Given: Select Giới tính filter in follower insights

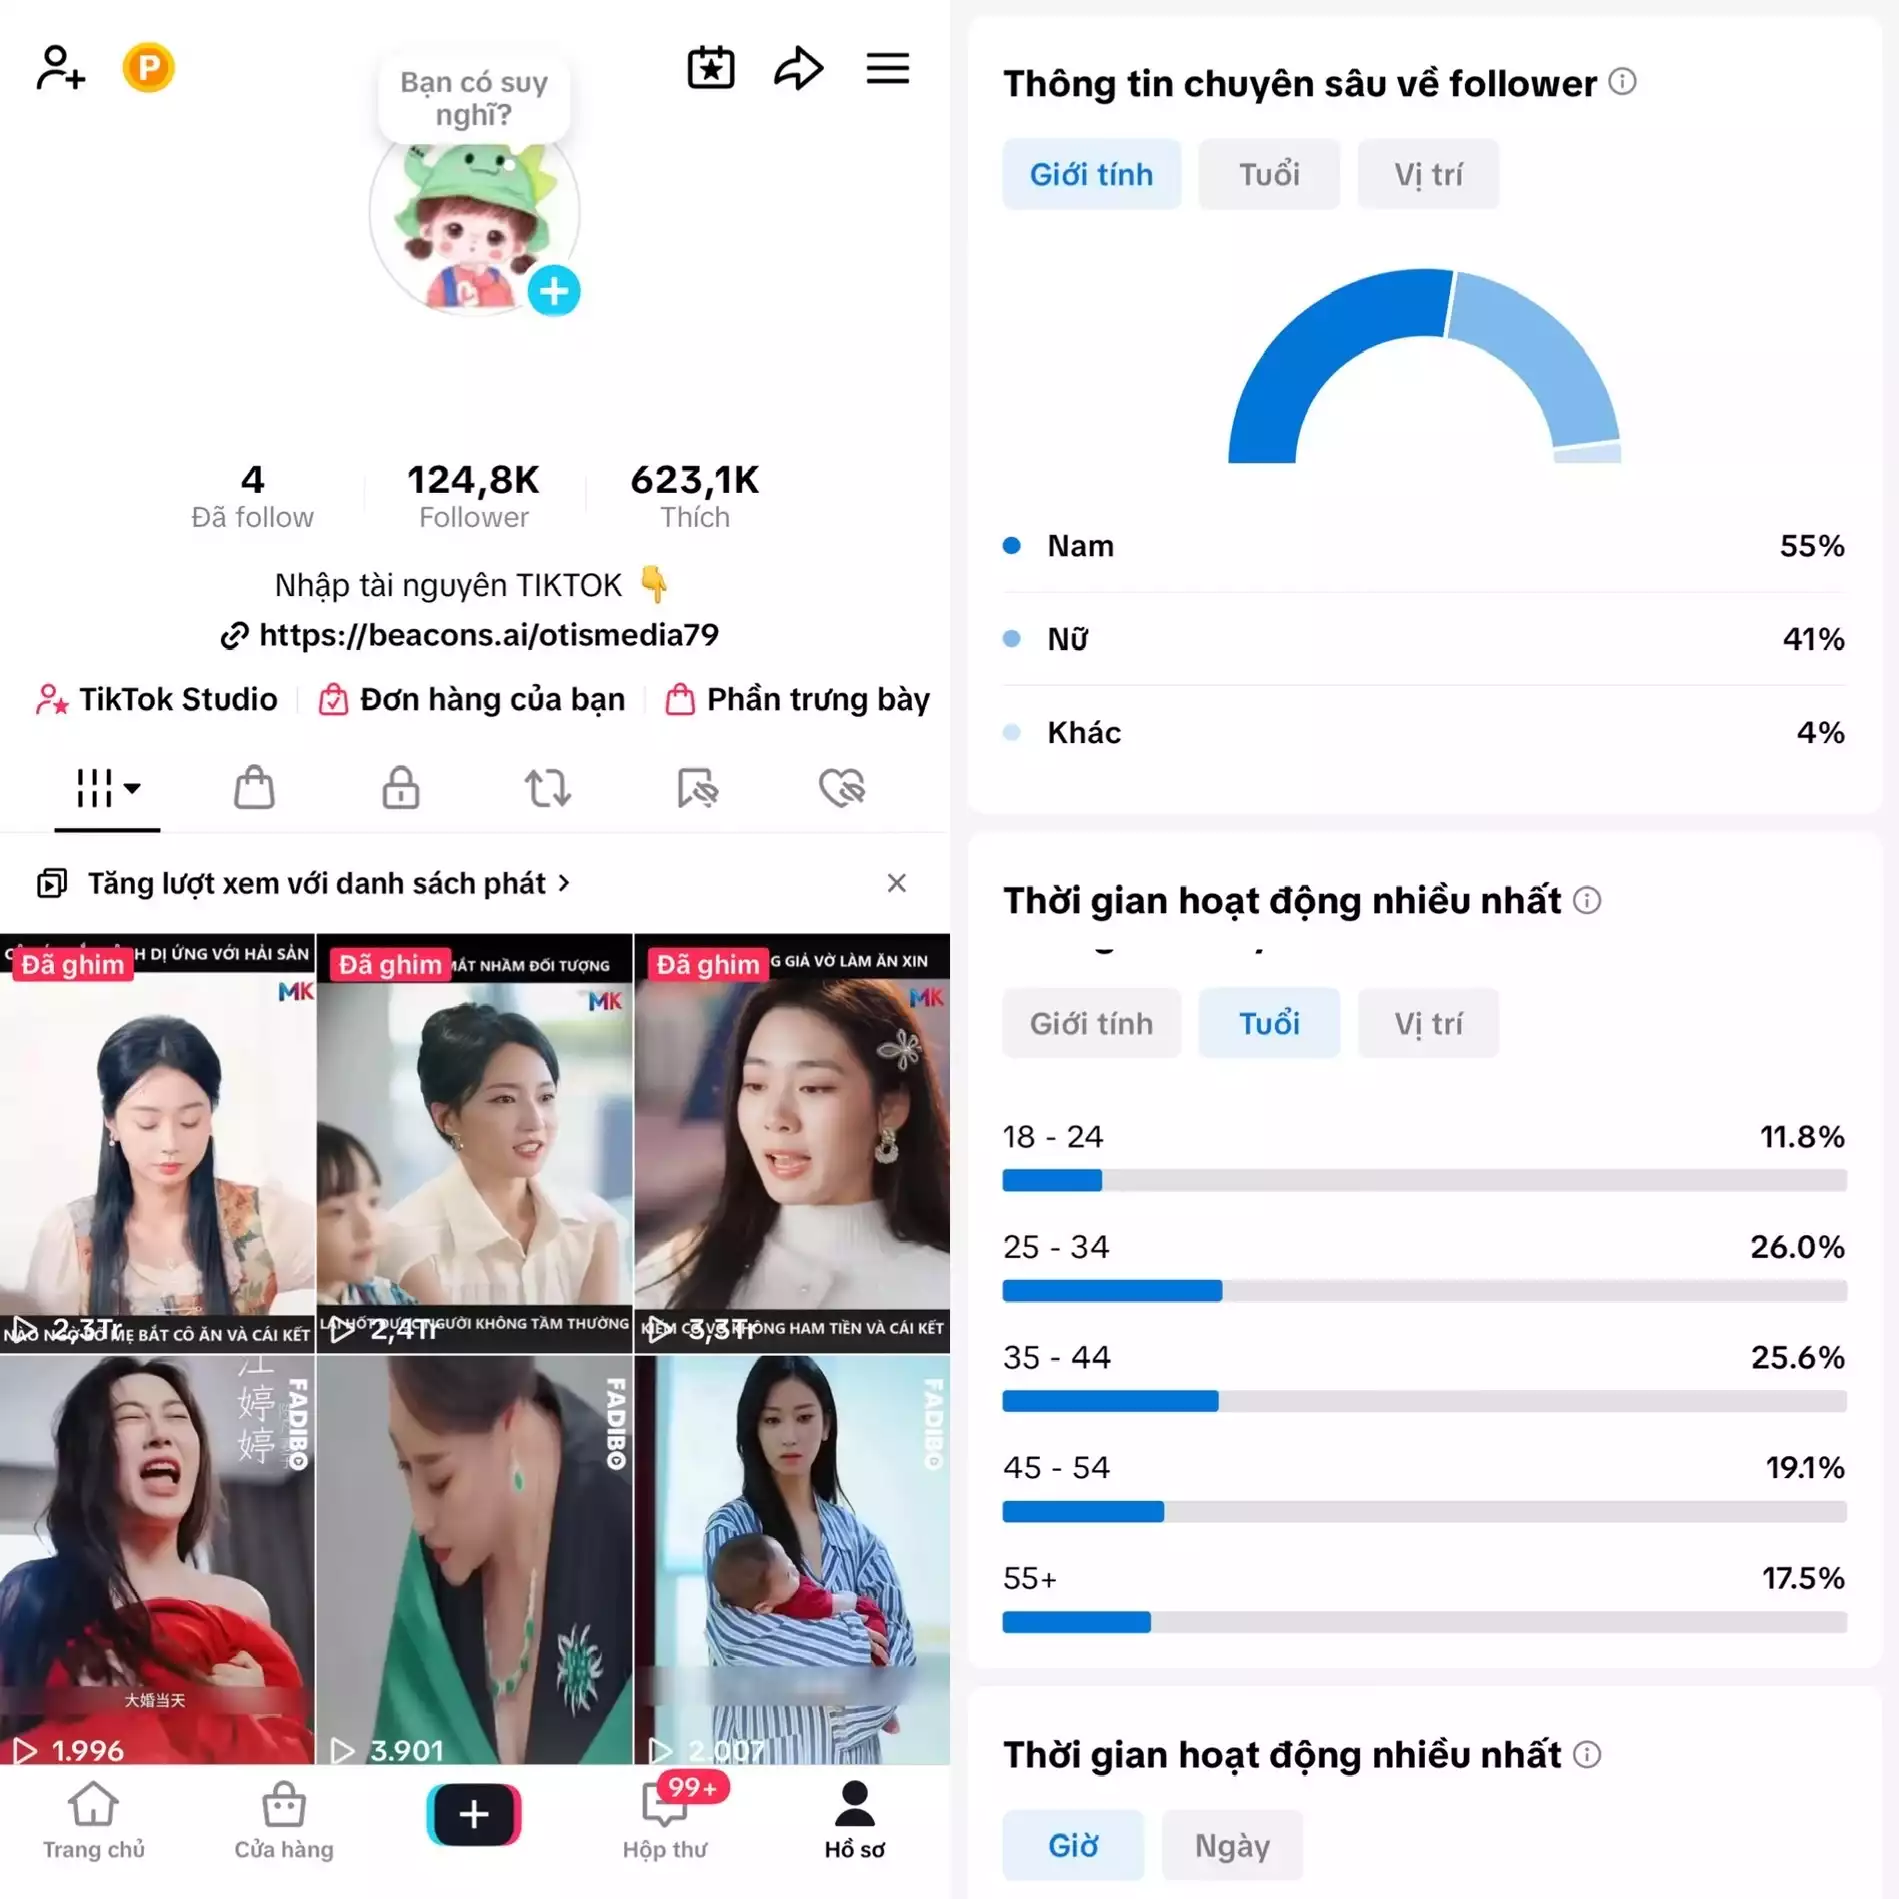Looking at the screenshot, I should pos(1091,174).
